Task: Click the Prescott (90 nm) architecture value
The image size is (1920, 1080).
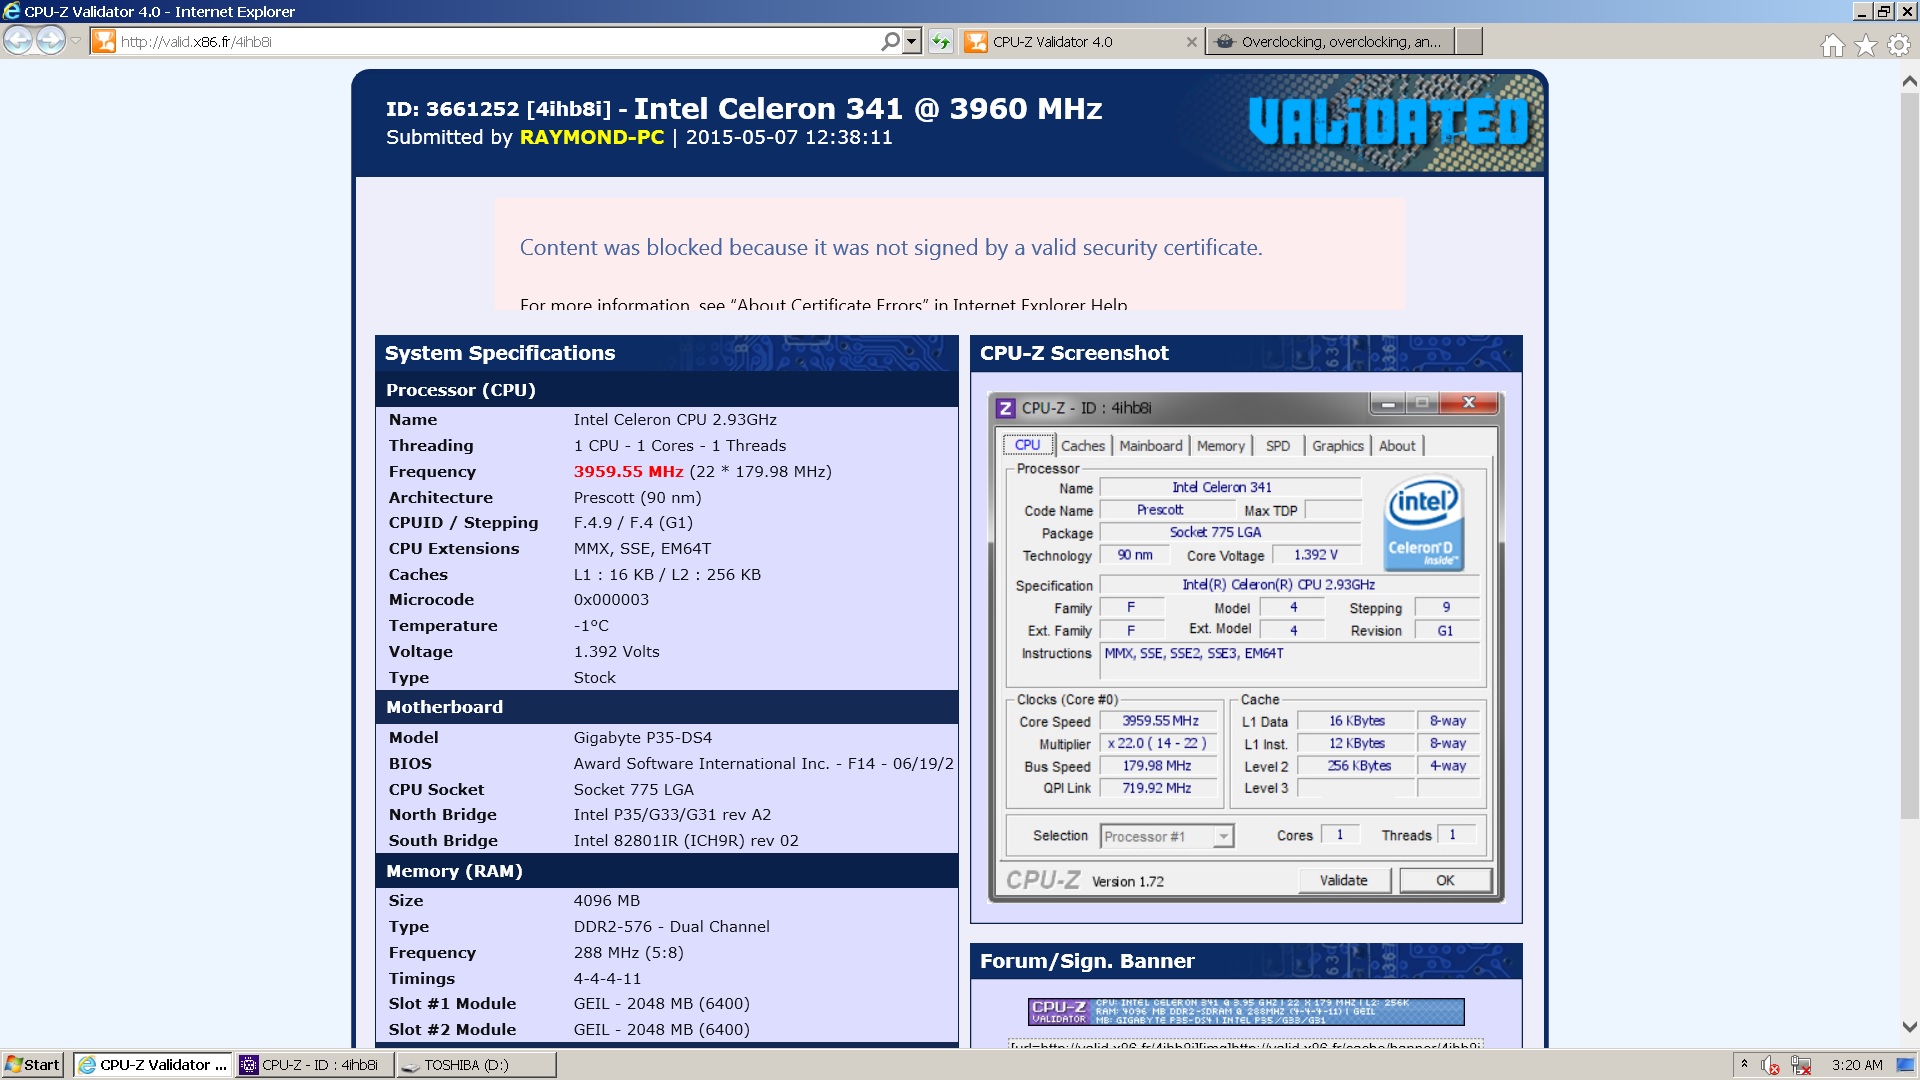Action: tap(637, 497)
